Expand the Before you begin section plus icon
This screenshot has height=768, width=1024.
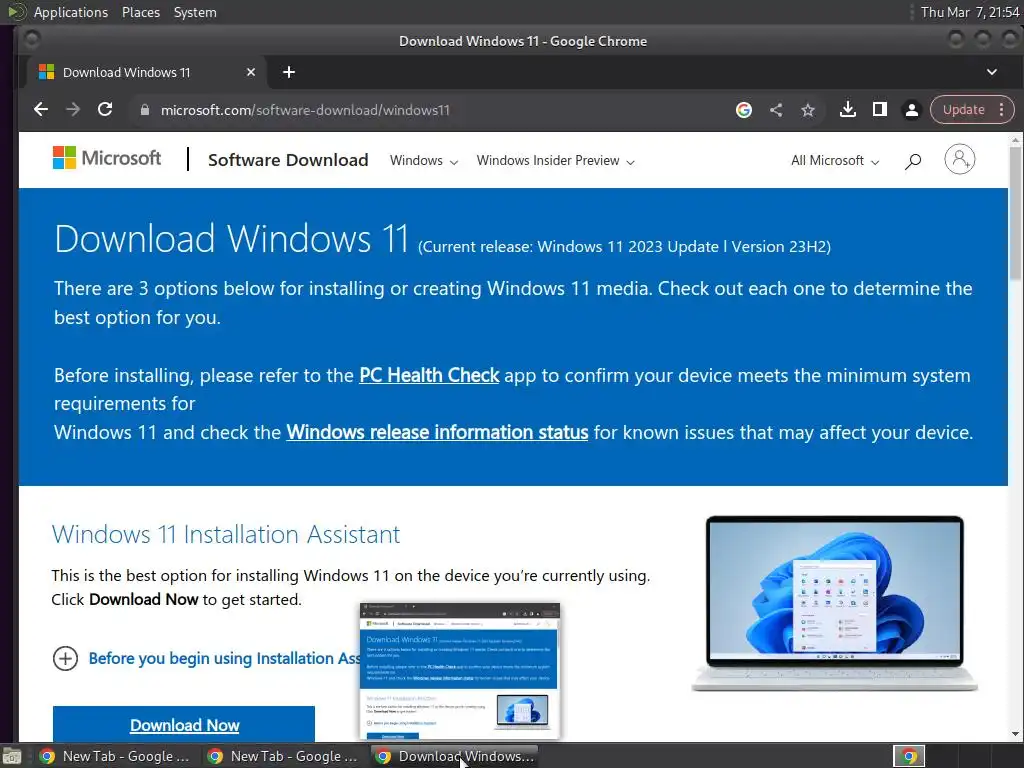point(65,658)
